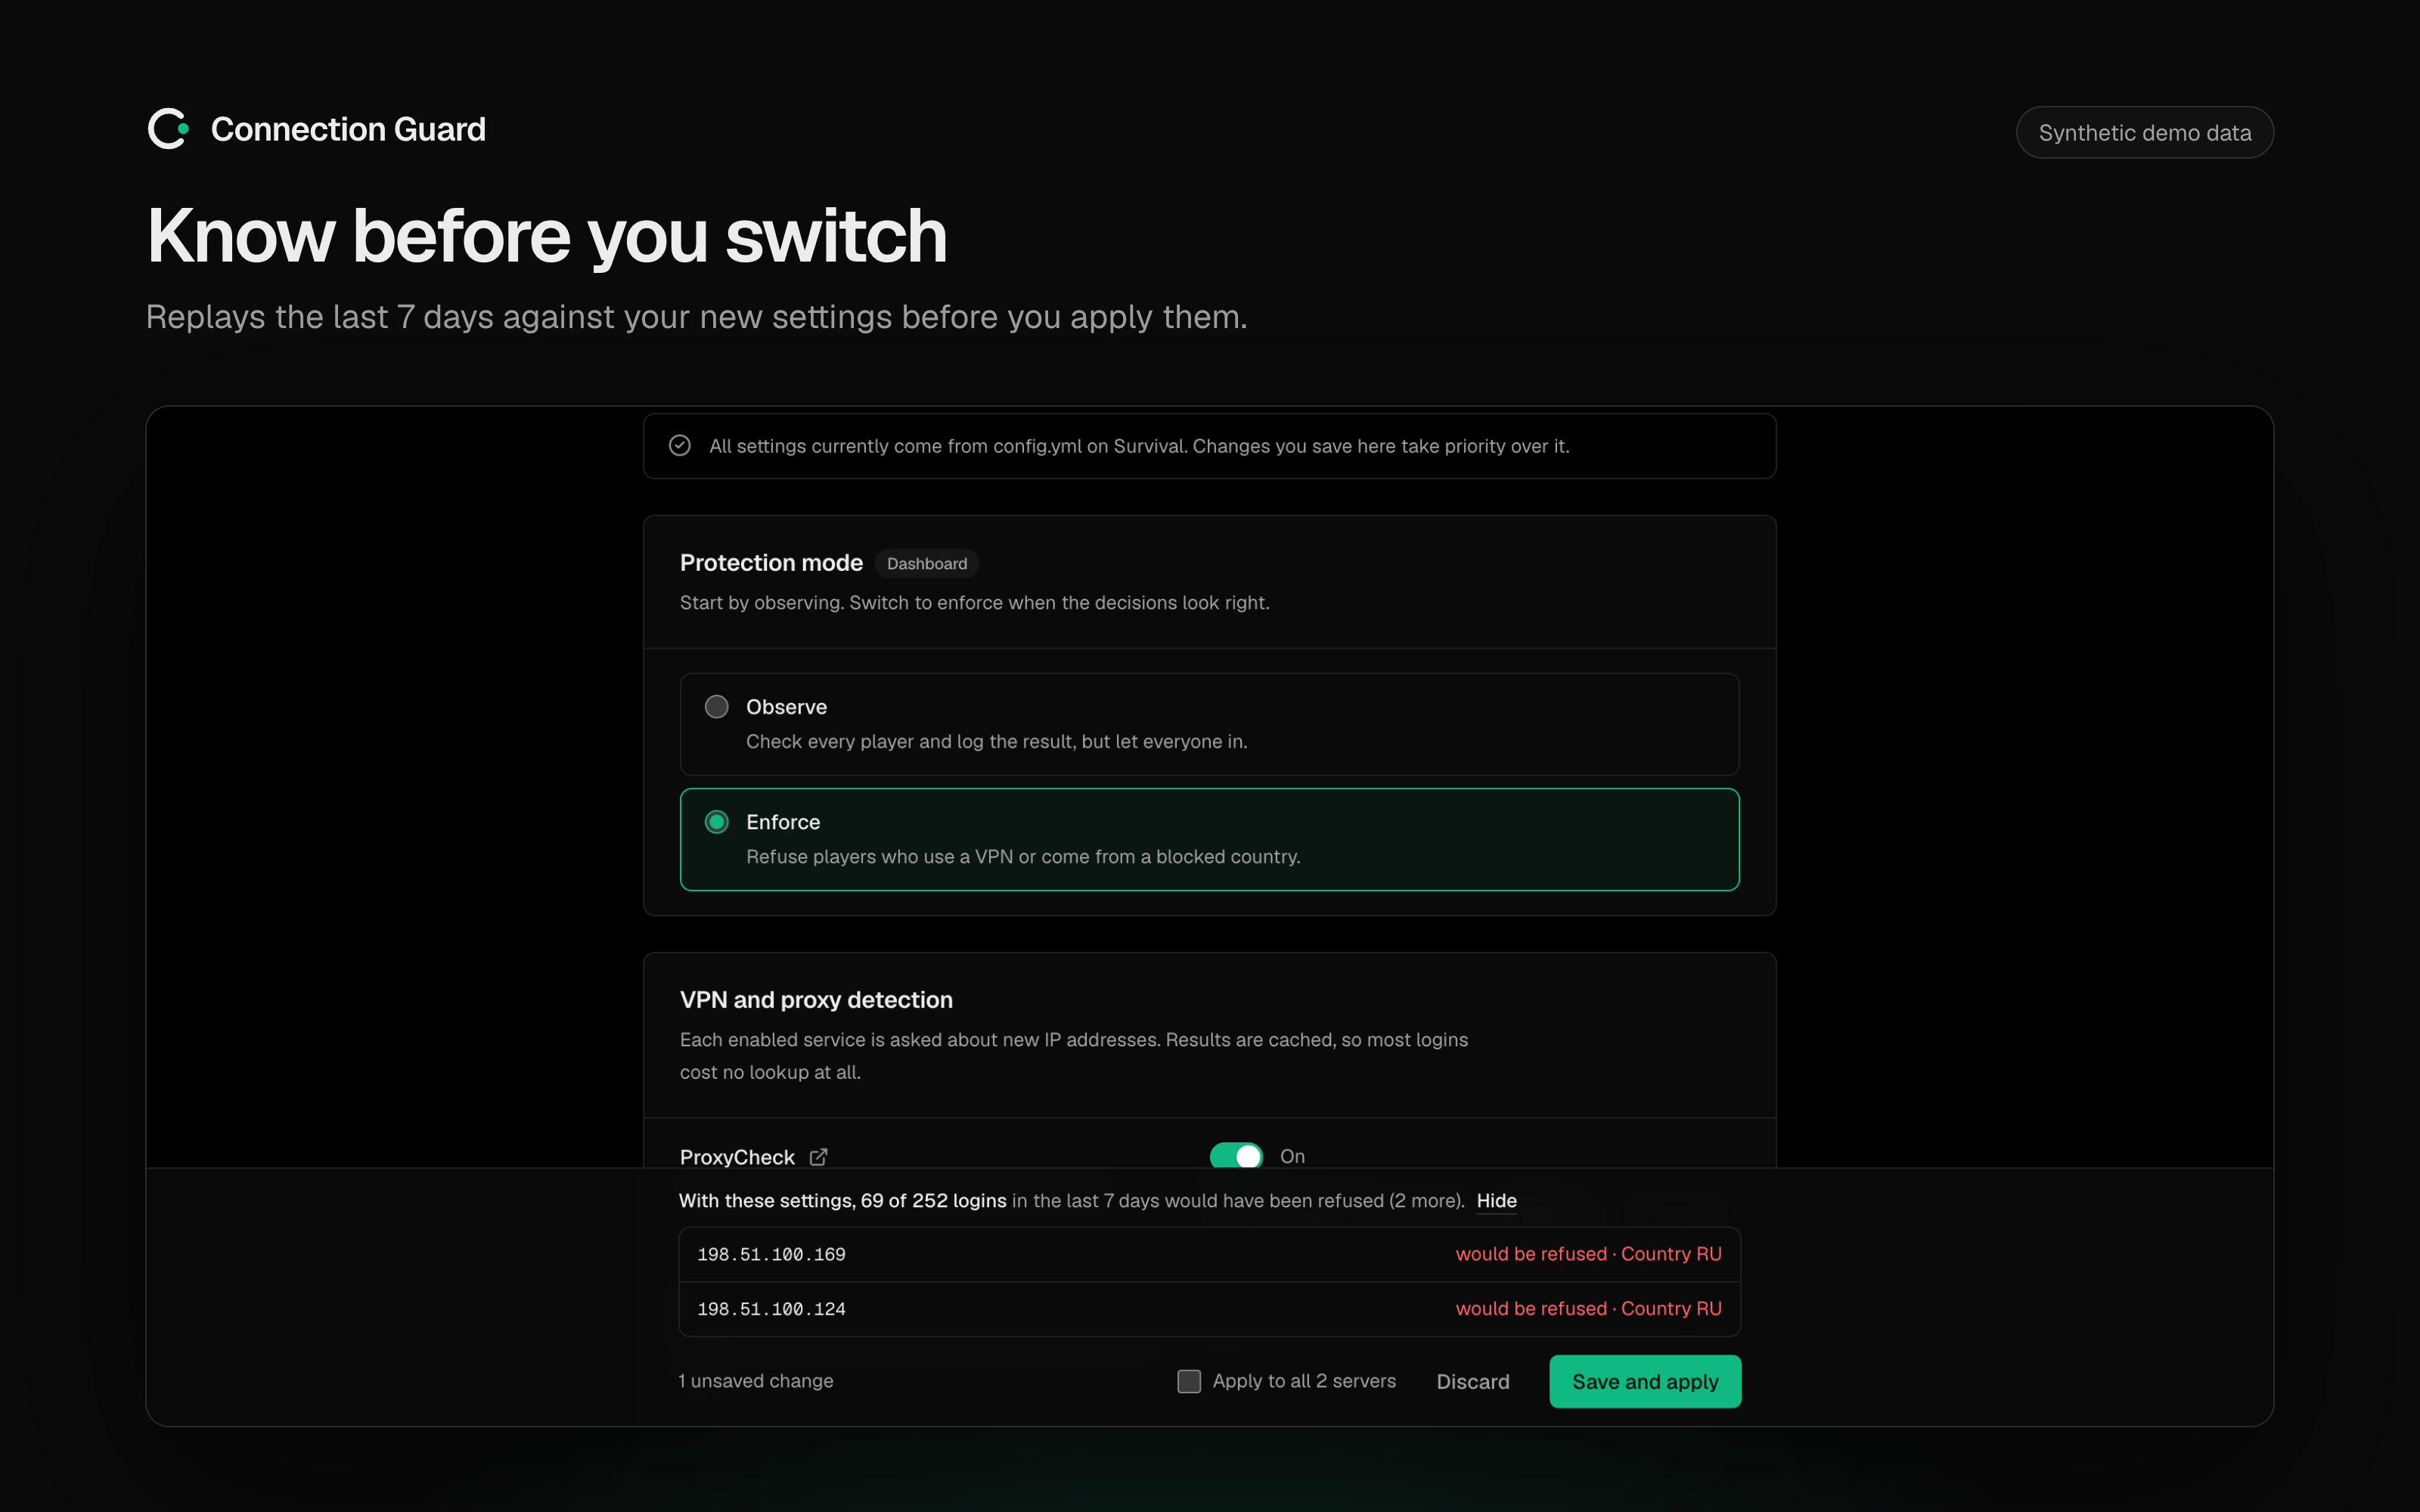The height and width of the screenshot is (1512, 2420).
Task: Select IP address 198.51.100.124
Action: coord(771,1309)
